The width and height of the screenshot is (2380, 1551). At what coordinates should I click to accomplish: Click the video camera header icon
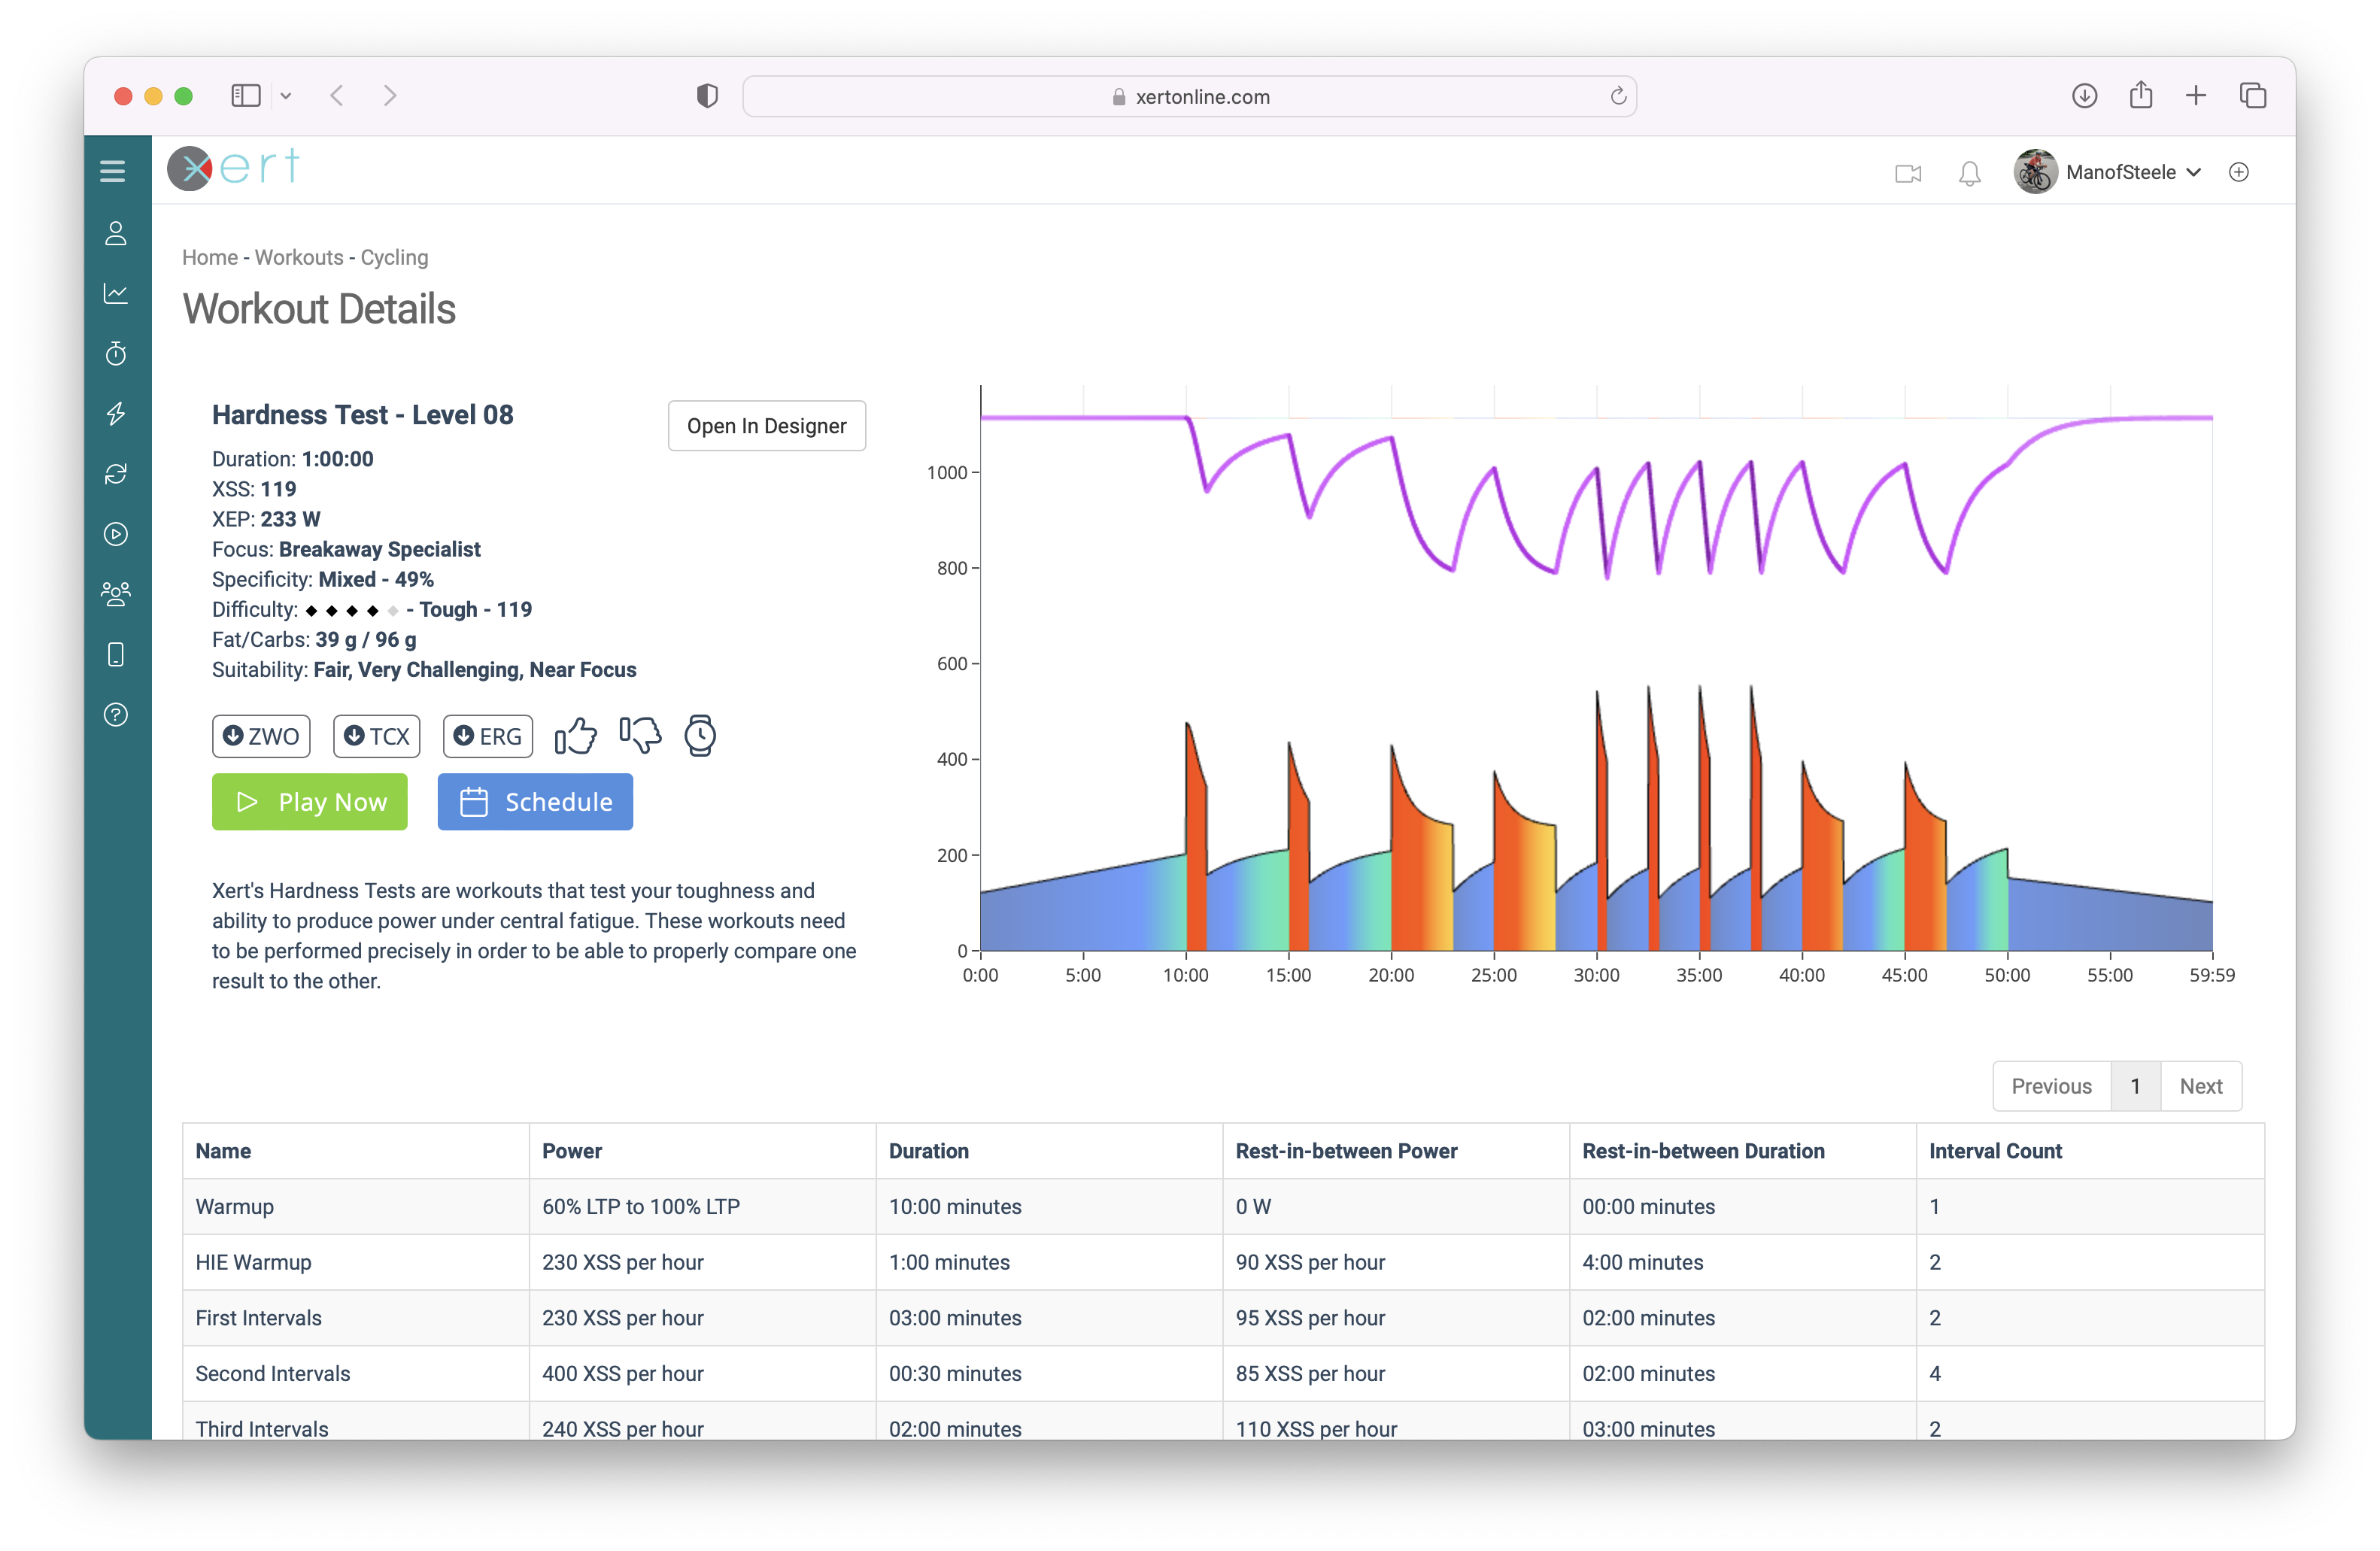(1908, 173)
